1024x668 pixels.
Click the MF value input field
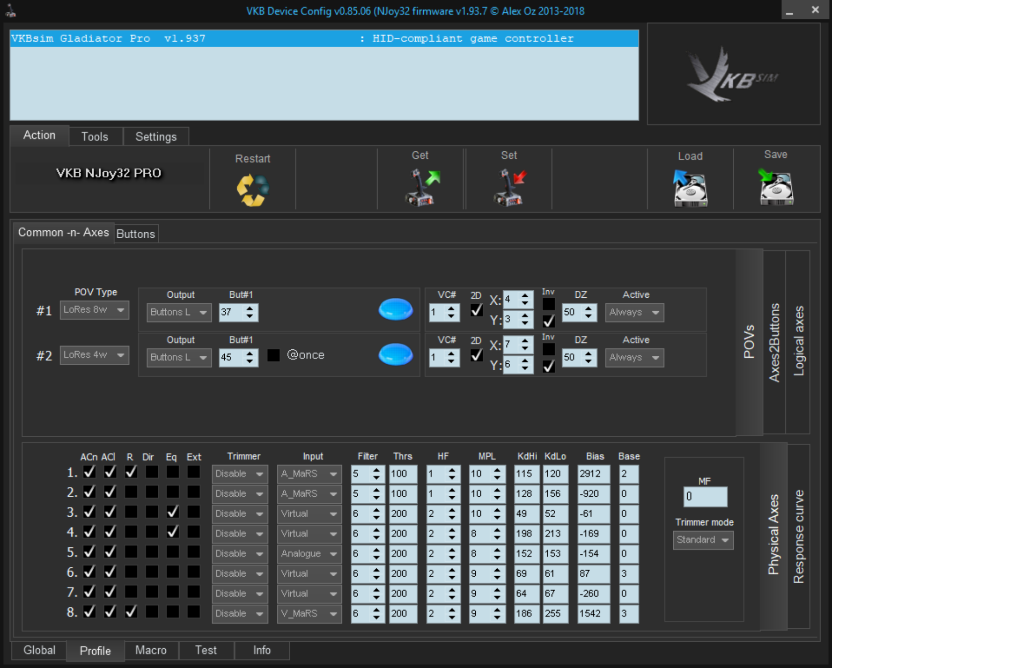coord(706,497)
